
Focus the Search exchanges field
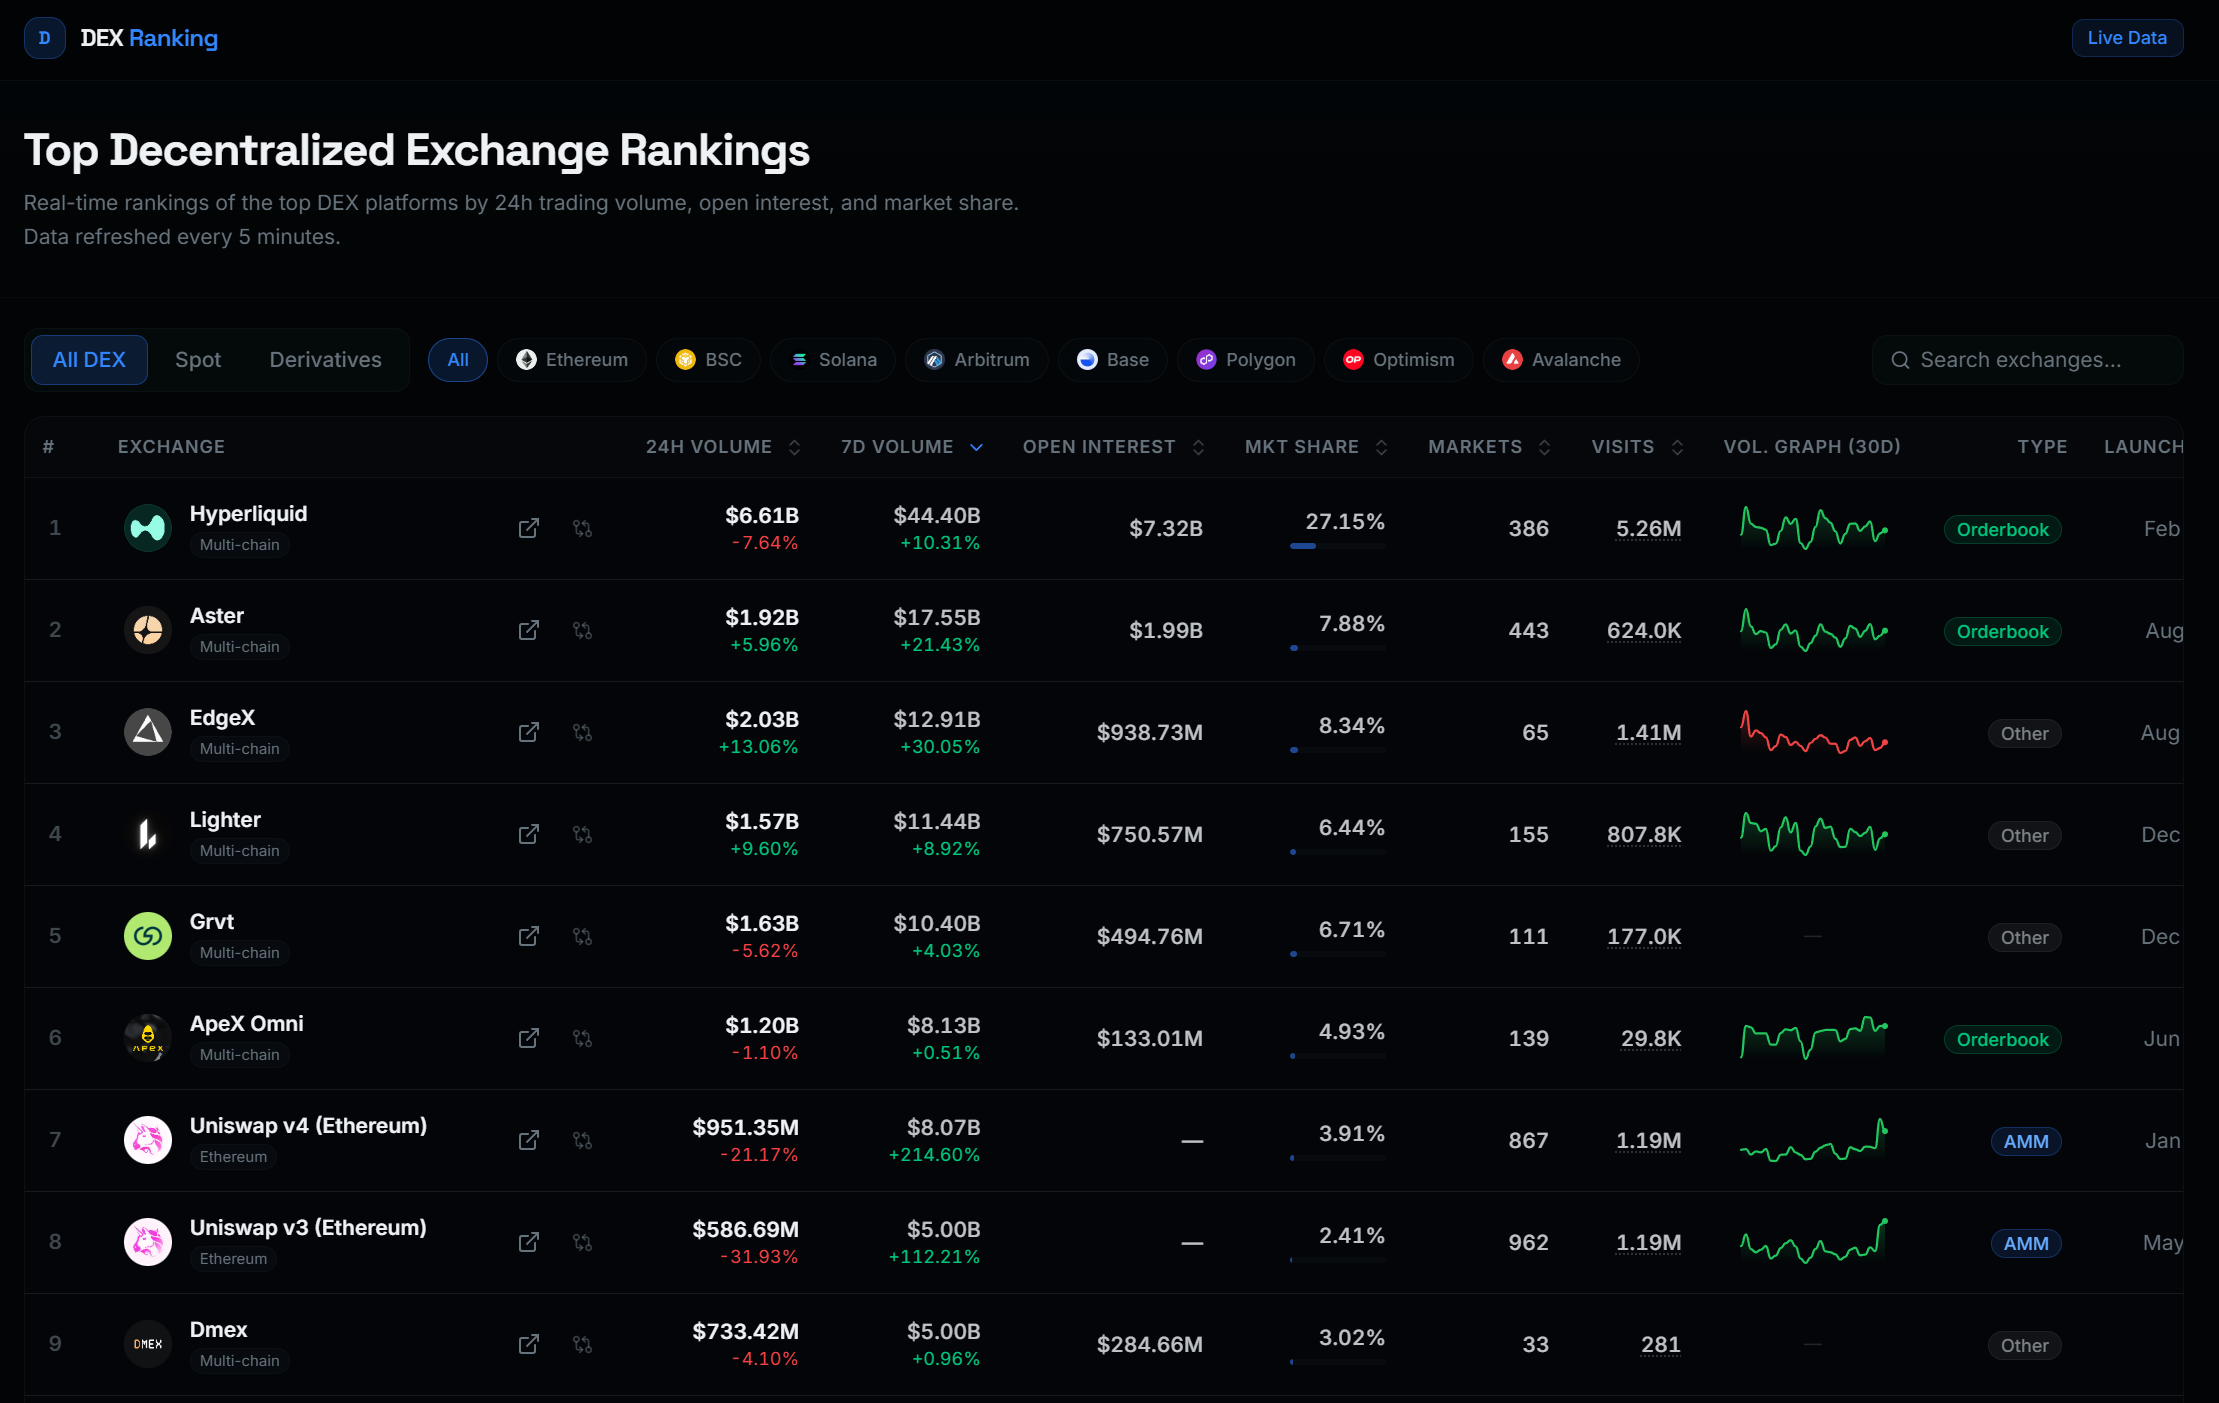pos(2030,360)
